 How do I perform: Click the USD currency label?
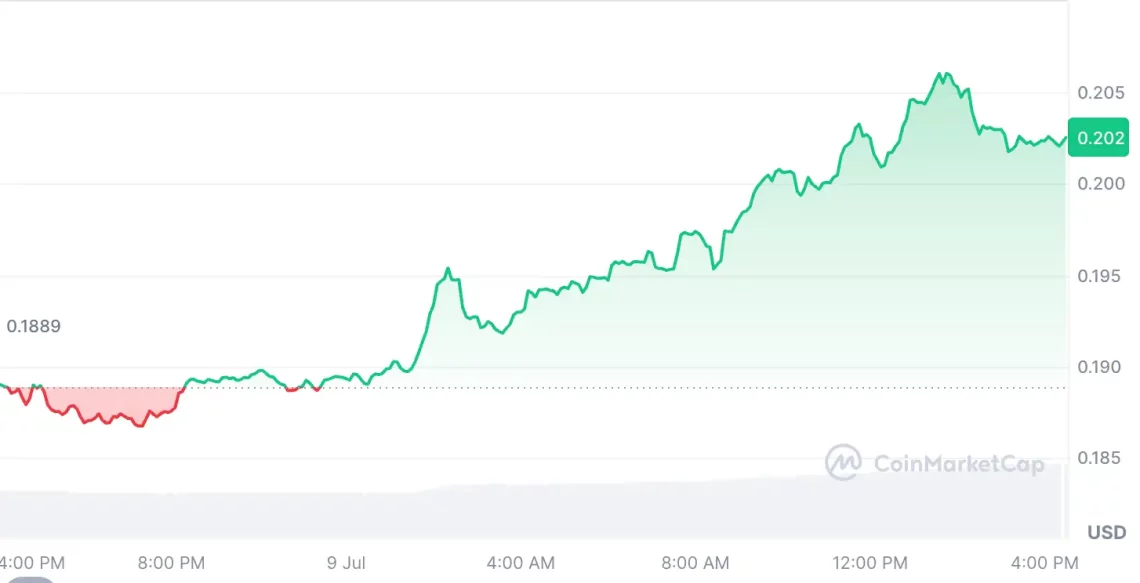coord(1107,532)
